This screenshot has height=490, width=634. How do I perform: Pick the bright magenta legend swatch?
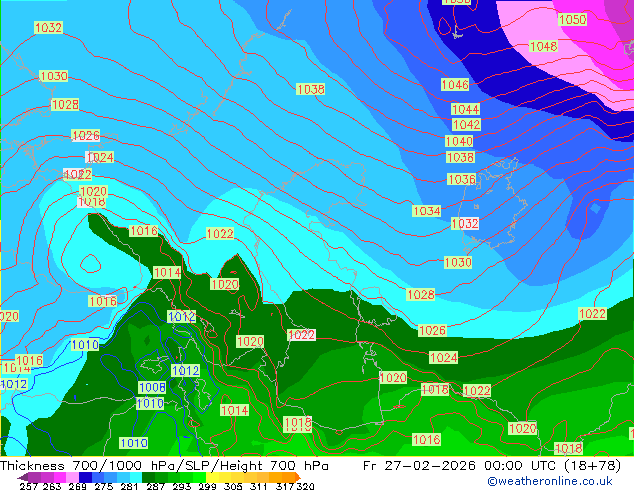point(60,477)
